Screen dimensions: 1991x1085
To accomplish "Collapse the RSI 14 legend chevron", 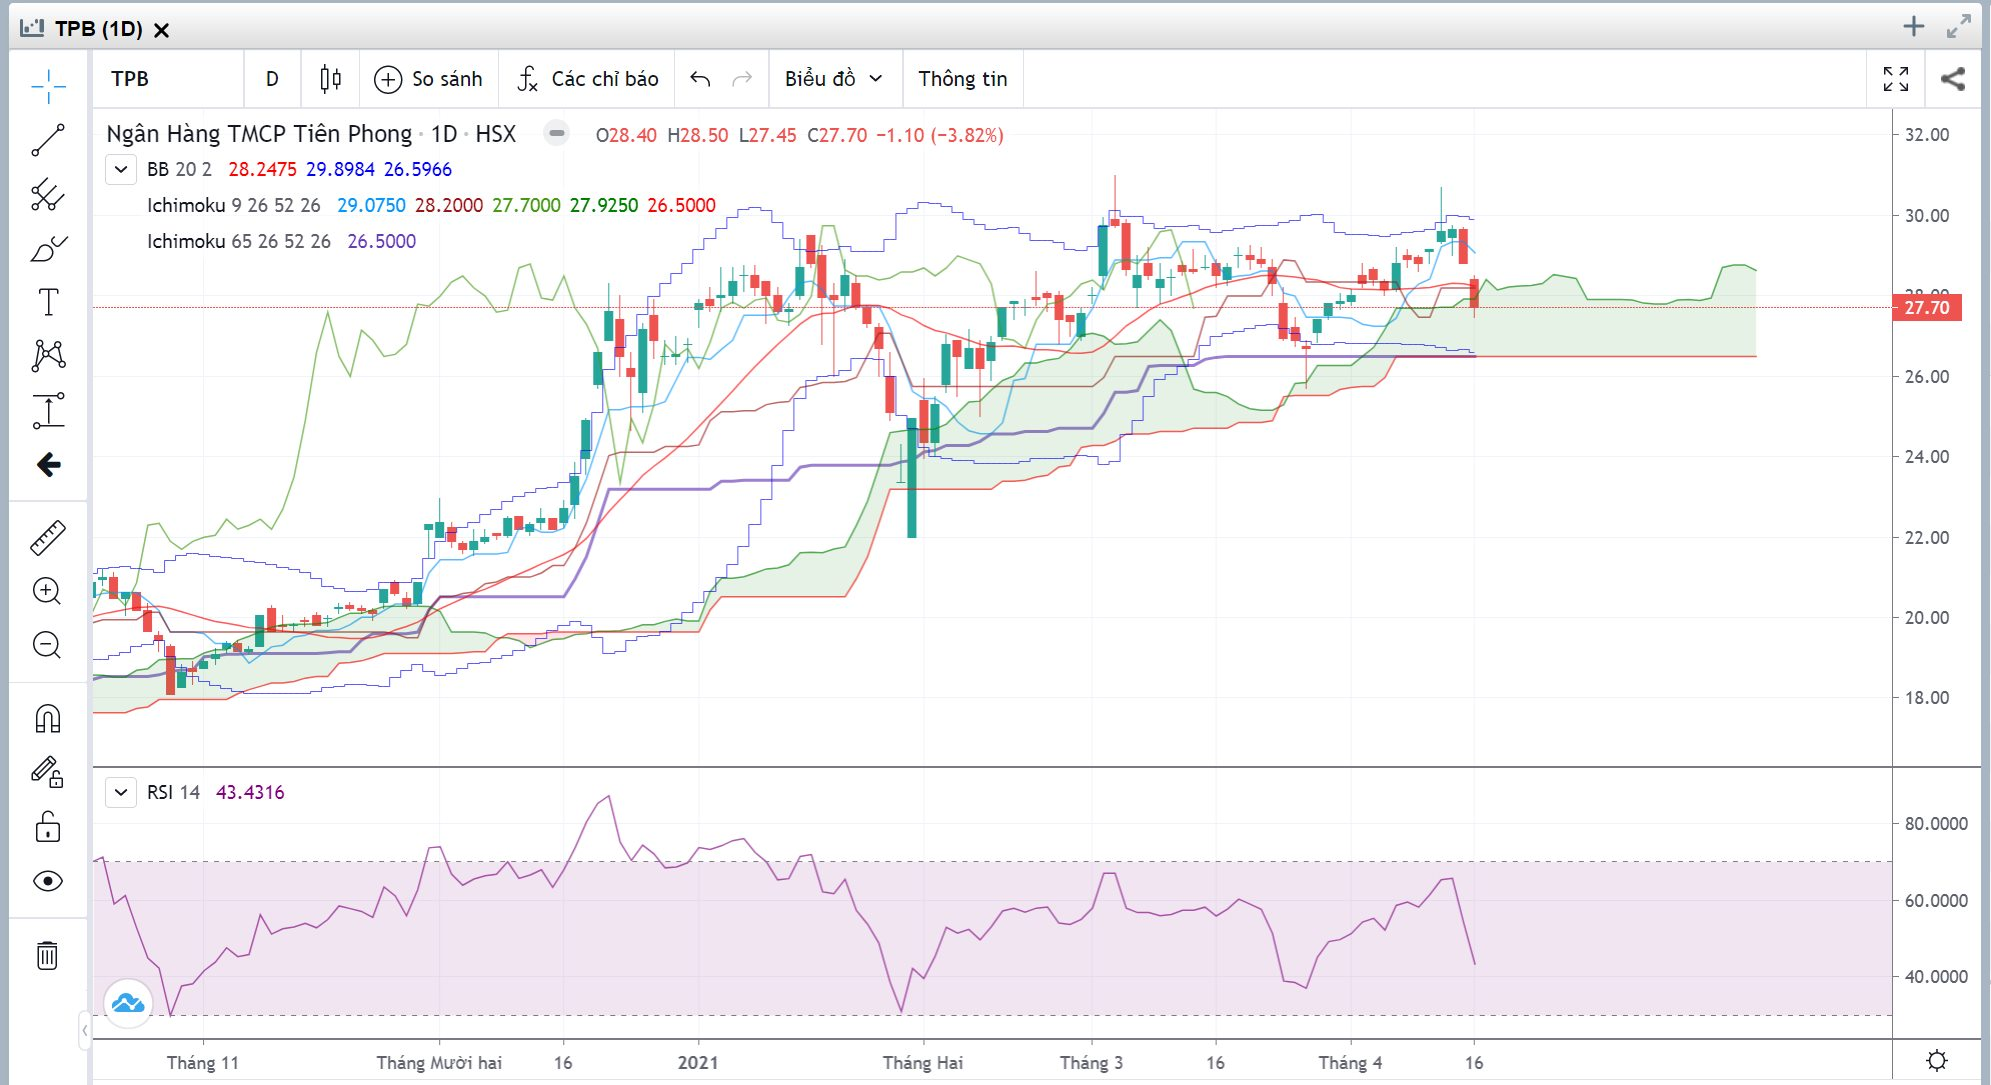I will (x=121, y=793).
